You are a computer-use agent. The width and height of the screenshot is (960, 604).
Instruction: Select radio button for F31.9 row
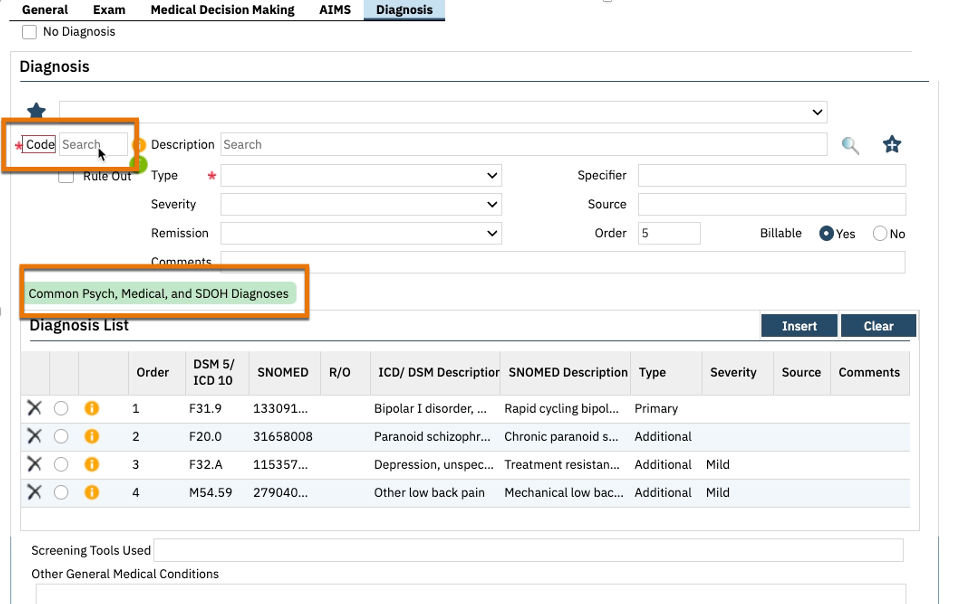point(62,408)
